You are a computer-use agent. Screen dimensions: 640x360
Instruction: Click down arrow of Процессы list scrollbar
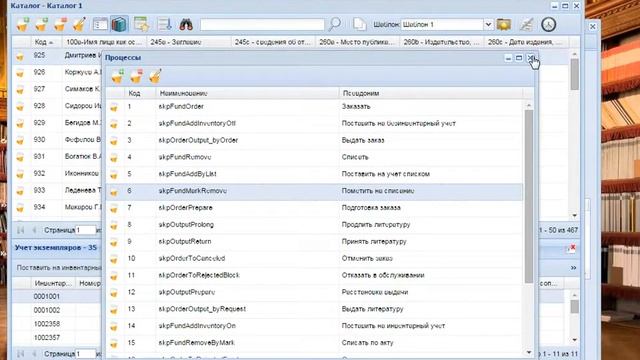point(529,353)
